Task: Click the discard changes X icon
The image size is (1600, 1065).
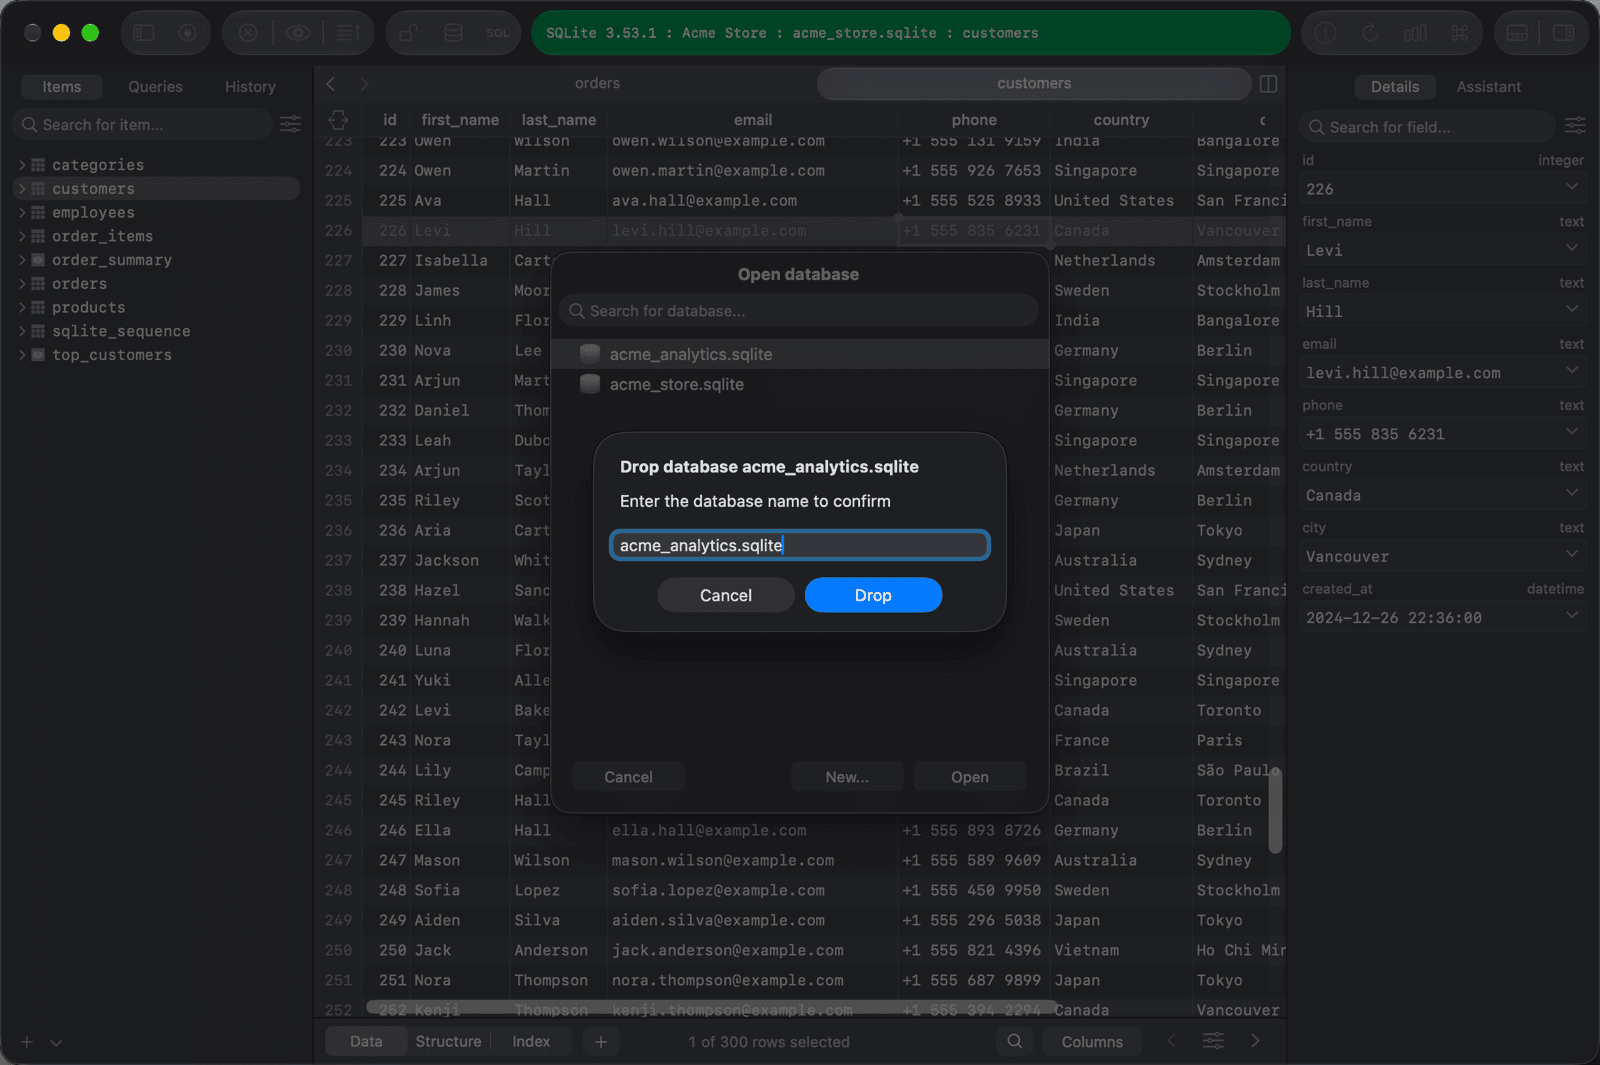Action: [248, 33]
